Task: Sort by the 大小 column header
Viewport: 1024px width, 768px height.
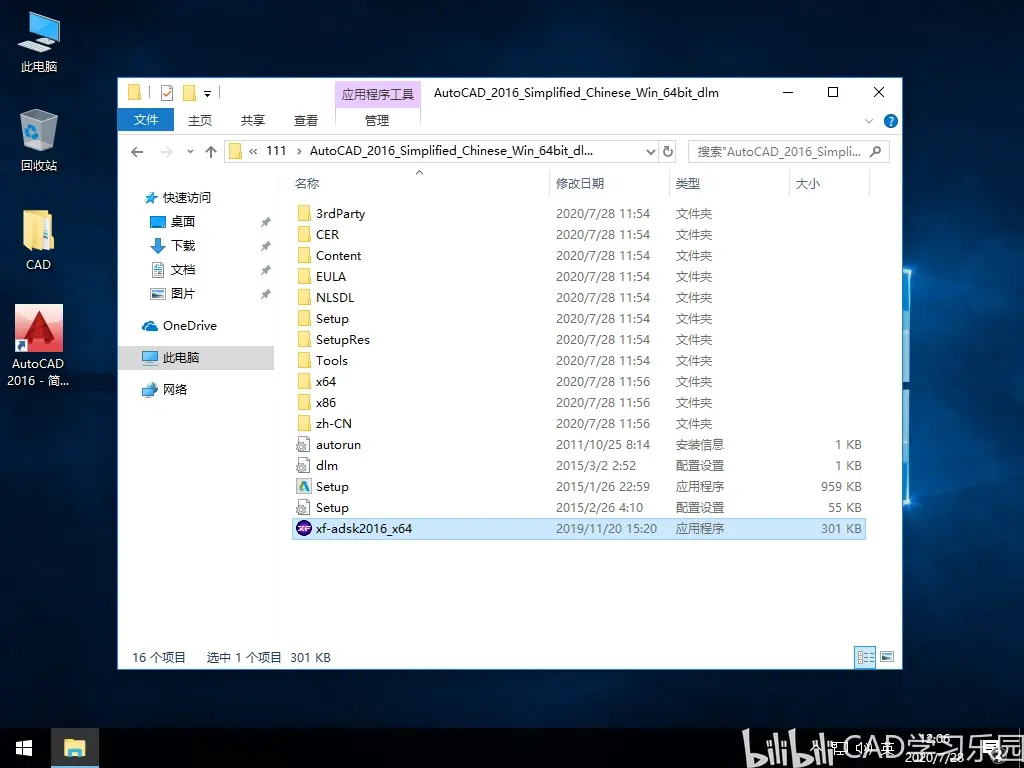Action: tap(829, 184)
